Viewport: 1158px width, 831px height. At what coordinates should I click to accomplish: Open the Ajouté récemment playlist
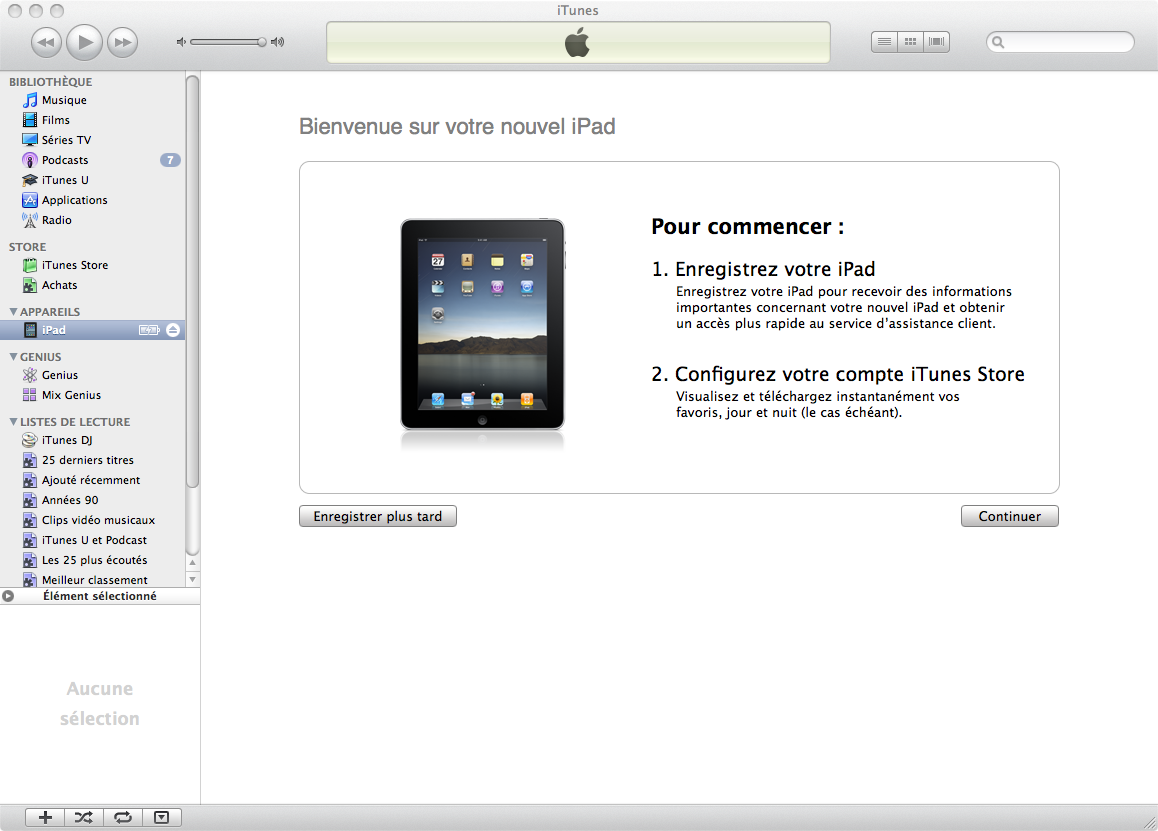92,480
